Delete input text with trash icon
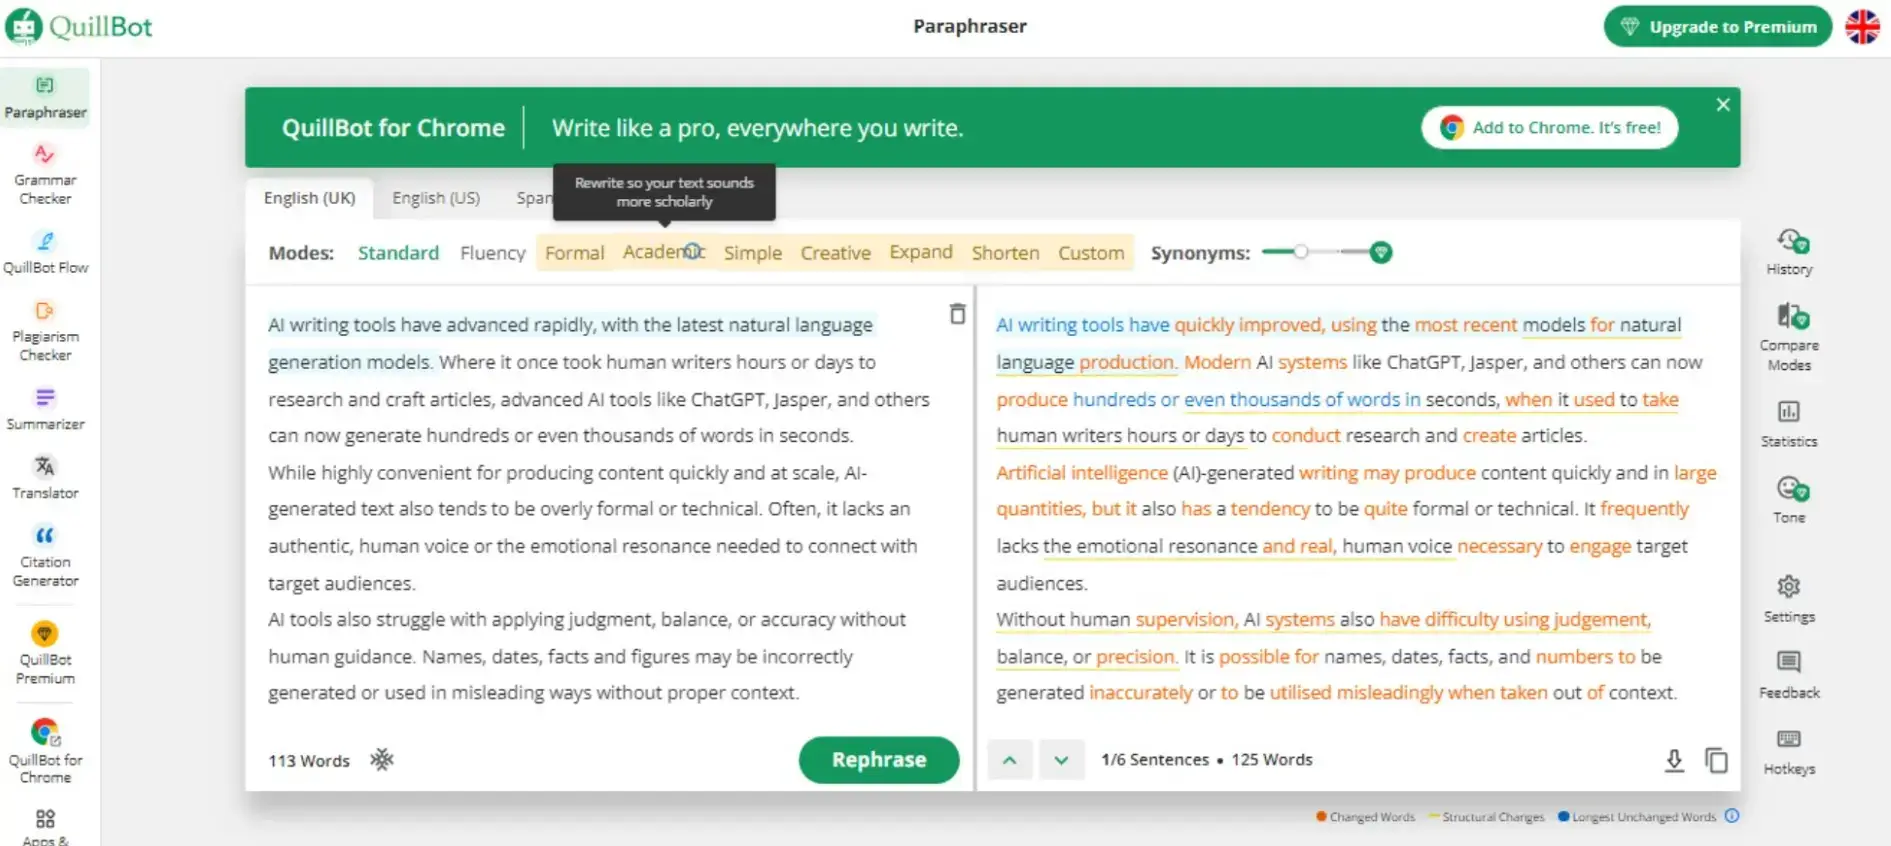Screen dimensions: 1891x846 point(957,314)
